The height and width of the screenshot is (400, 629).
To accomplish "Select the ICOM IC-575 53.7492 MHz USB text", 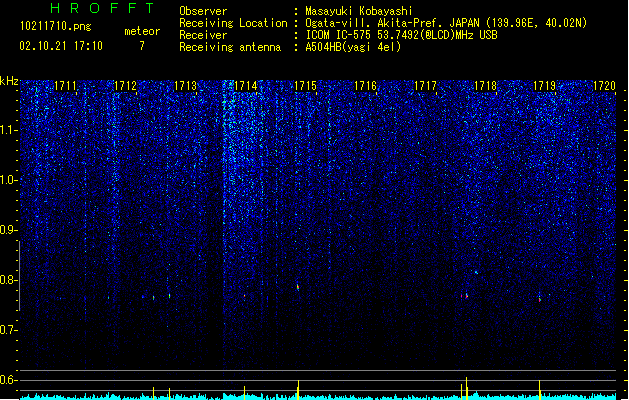I will [x=402, y=35].
